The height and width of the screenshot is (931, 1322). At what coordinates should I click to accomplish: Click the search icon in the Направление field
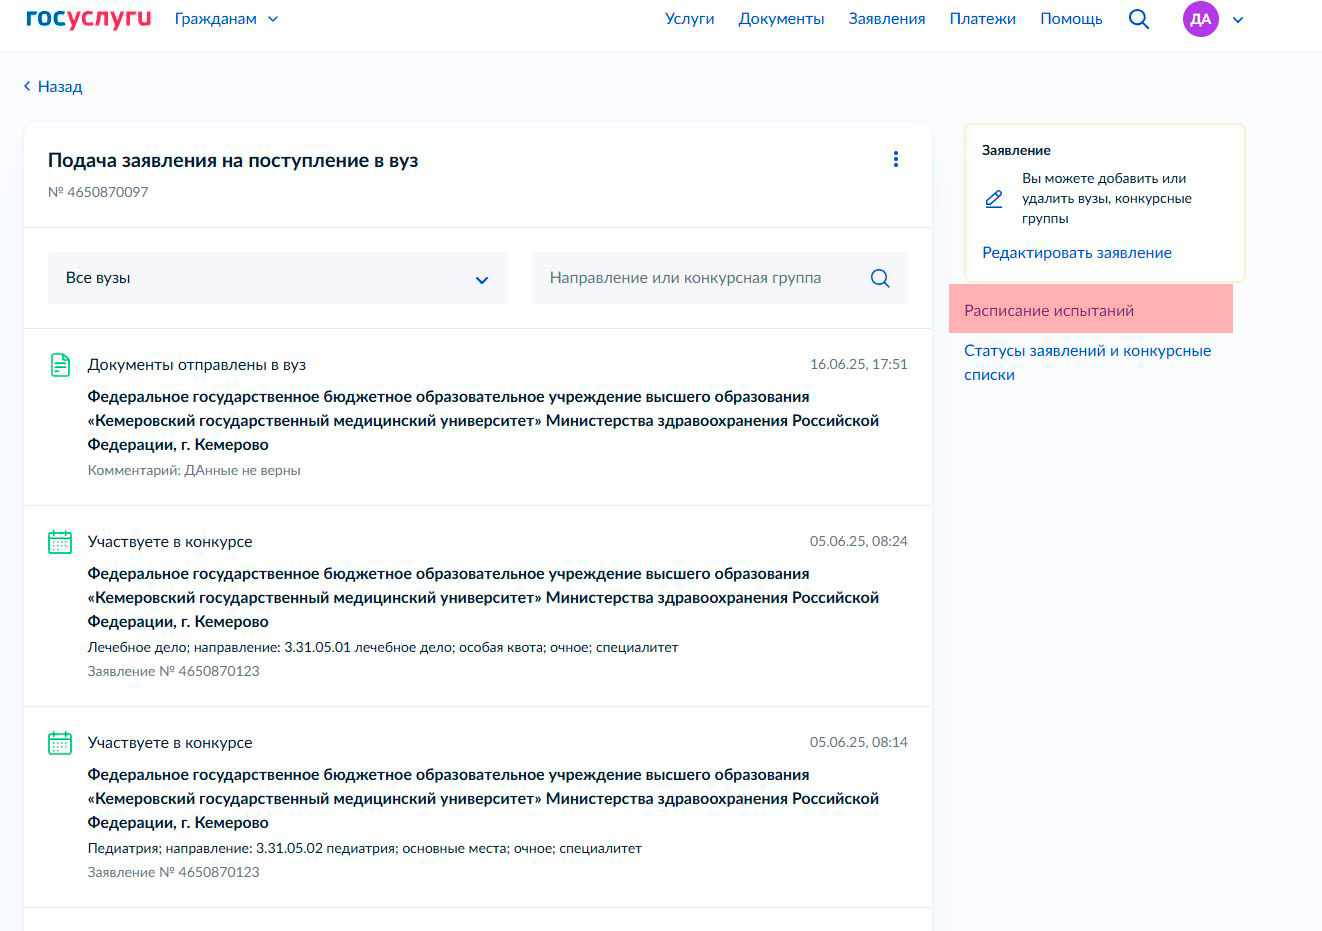click(x=880, y=278)
